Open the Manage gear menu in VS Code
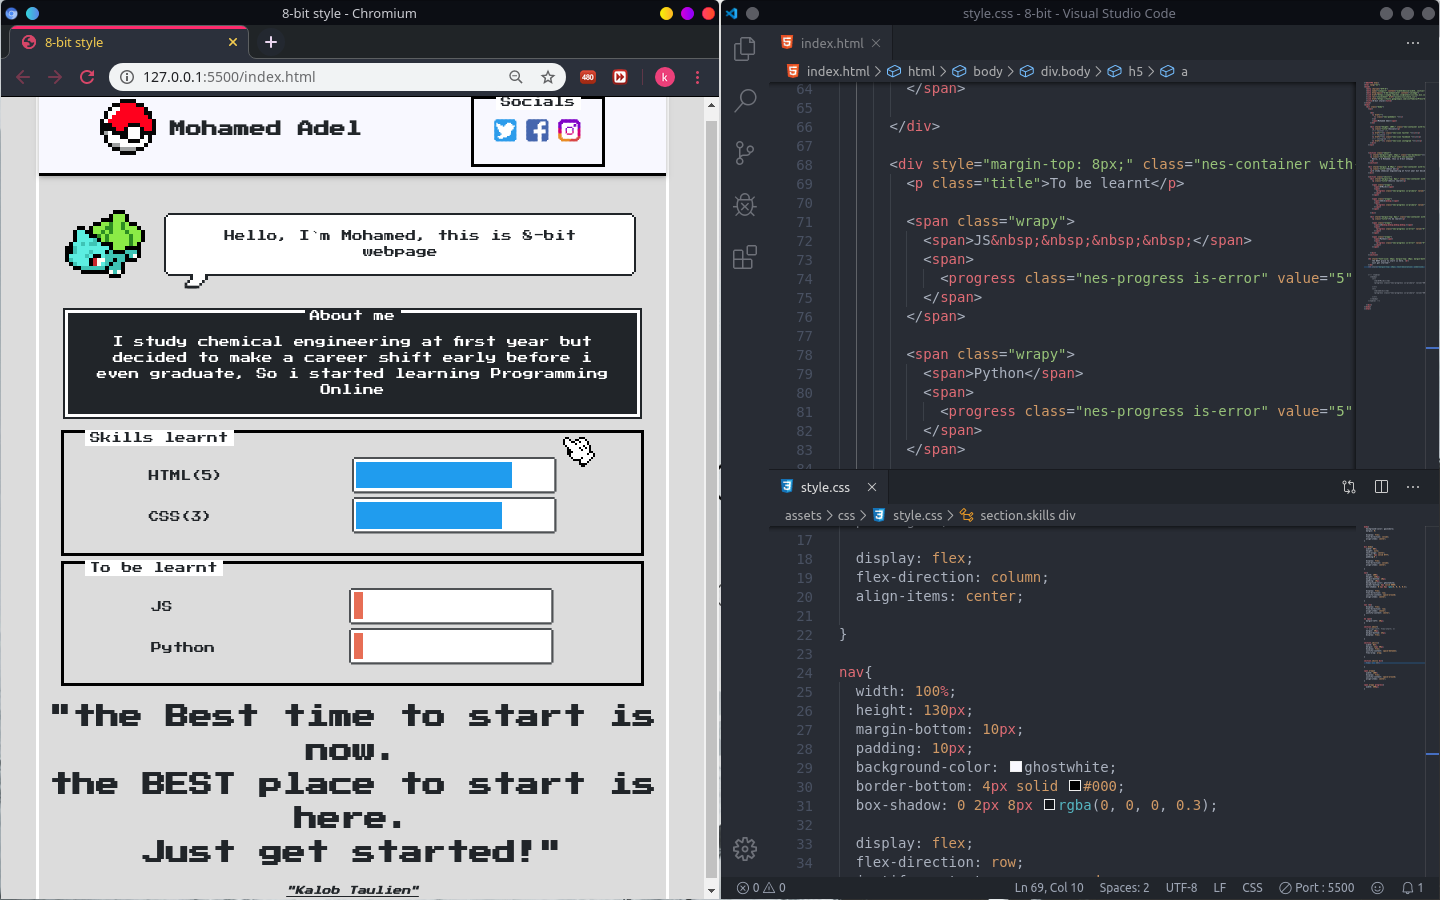The width and height of the screenshot is (1440, 900). (x=745, y=849)
